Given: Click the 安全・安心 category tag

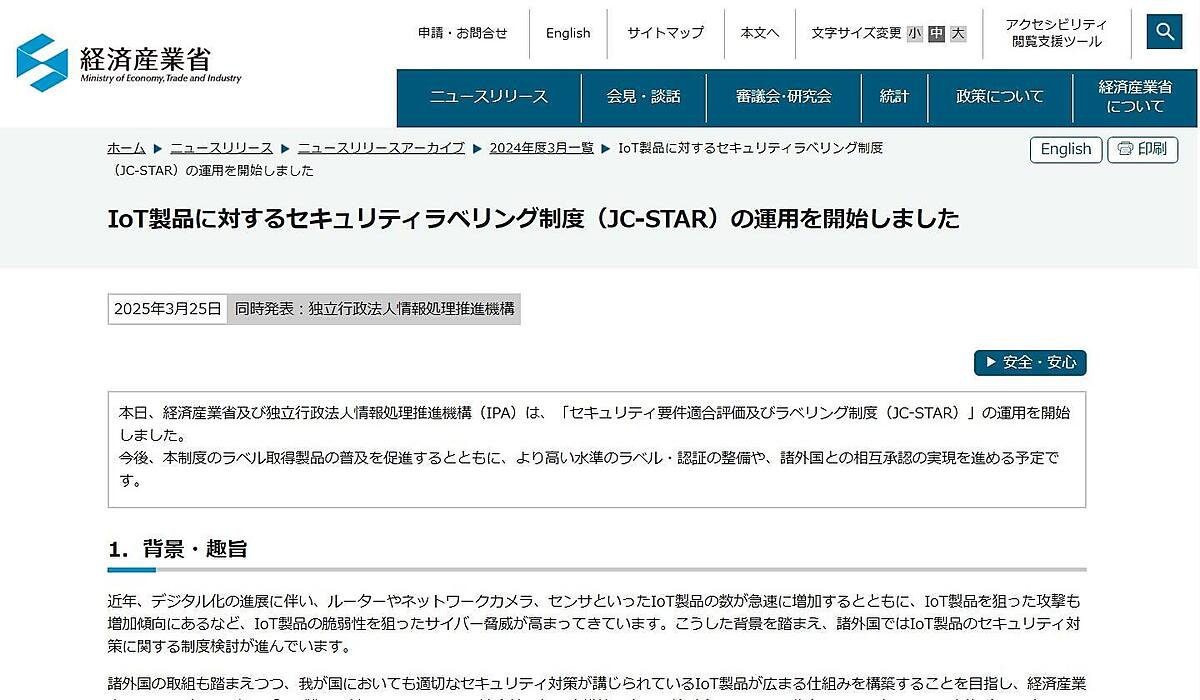Looking at the screenshot, I should [1030, 362].
